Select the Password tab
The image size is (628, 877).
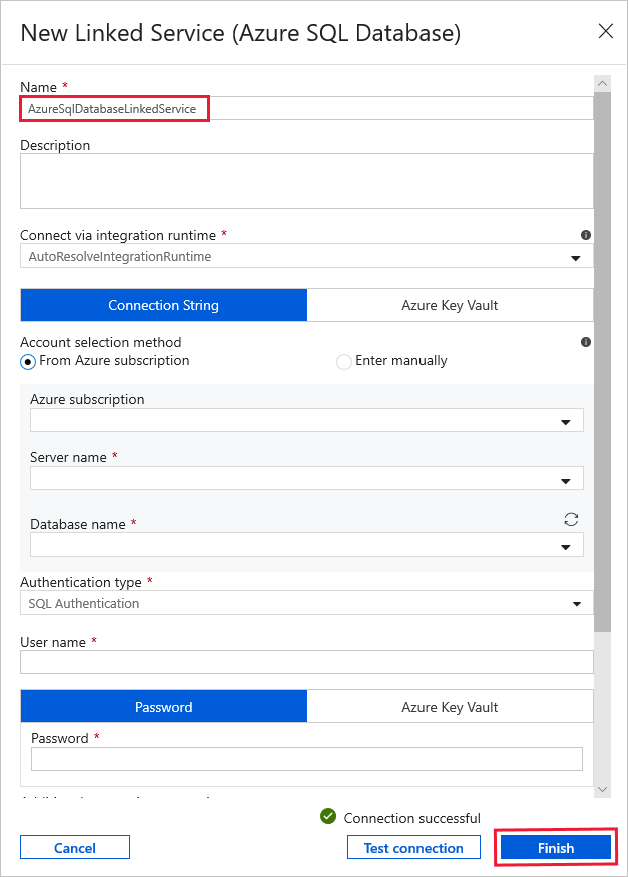164,707
